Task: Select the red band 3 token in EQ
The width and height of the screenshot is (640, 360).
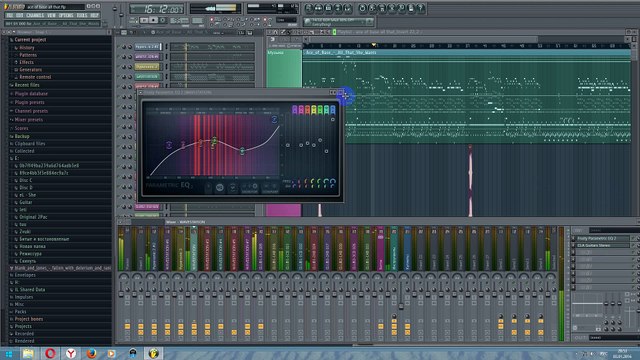Action: [307, 109]
